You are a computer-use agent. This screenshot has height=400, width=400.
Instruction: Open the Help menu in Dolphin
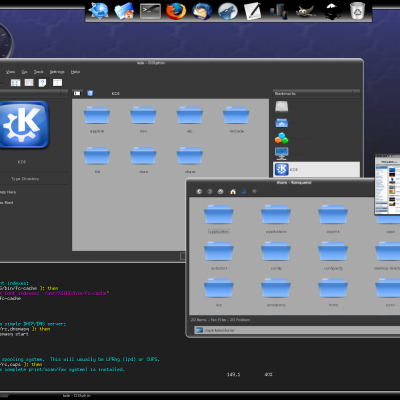pos(75,72)
